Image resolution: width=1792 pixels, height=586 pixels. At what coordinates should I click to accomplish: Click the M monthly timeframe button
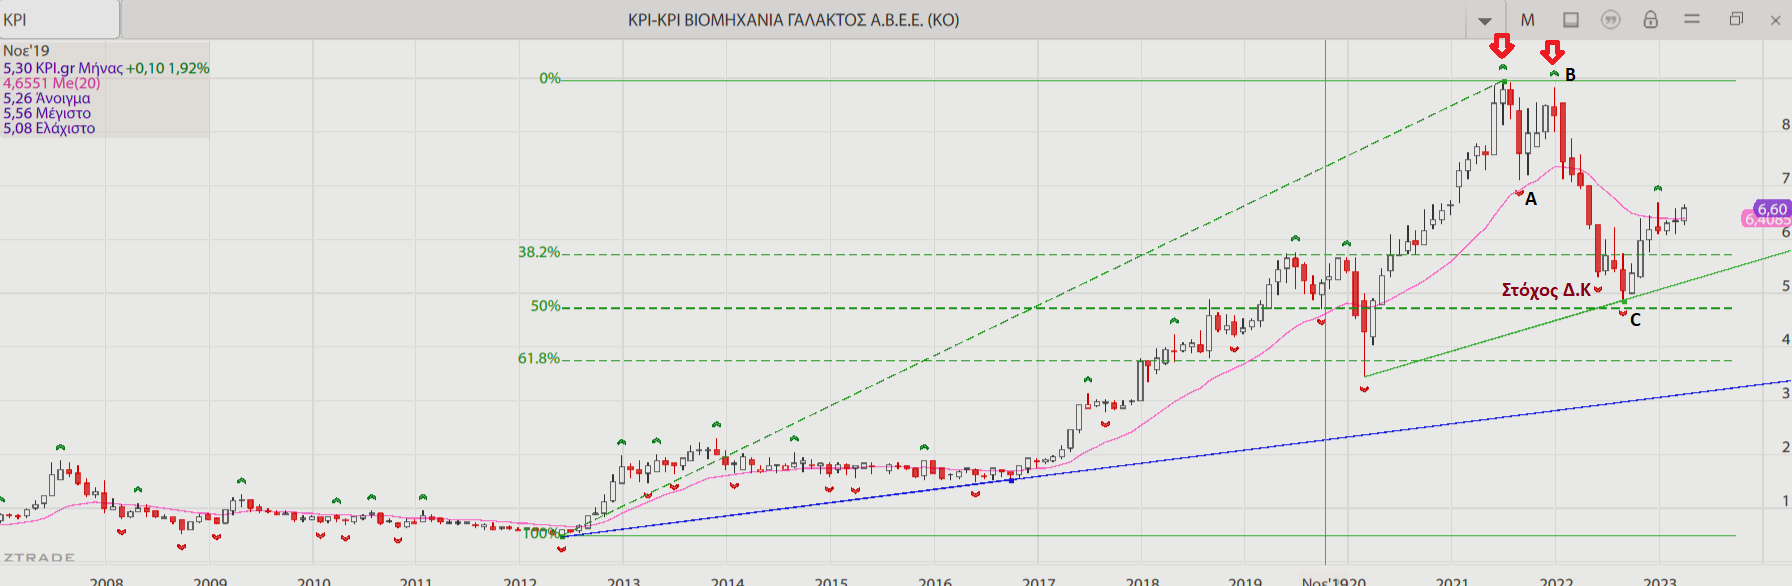pos(1527,20)
